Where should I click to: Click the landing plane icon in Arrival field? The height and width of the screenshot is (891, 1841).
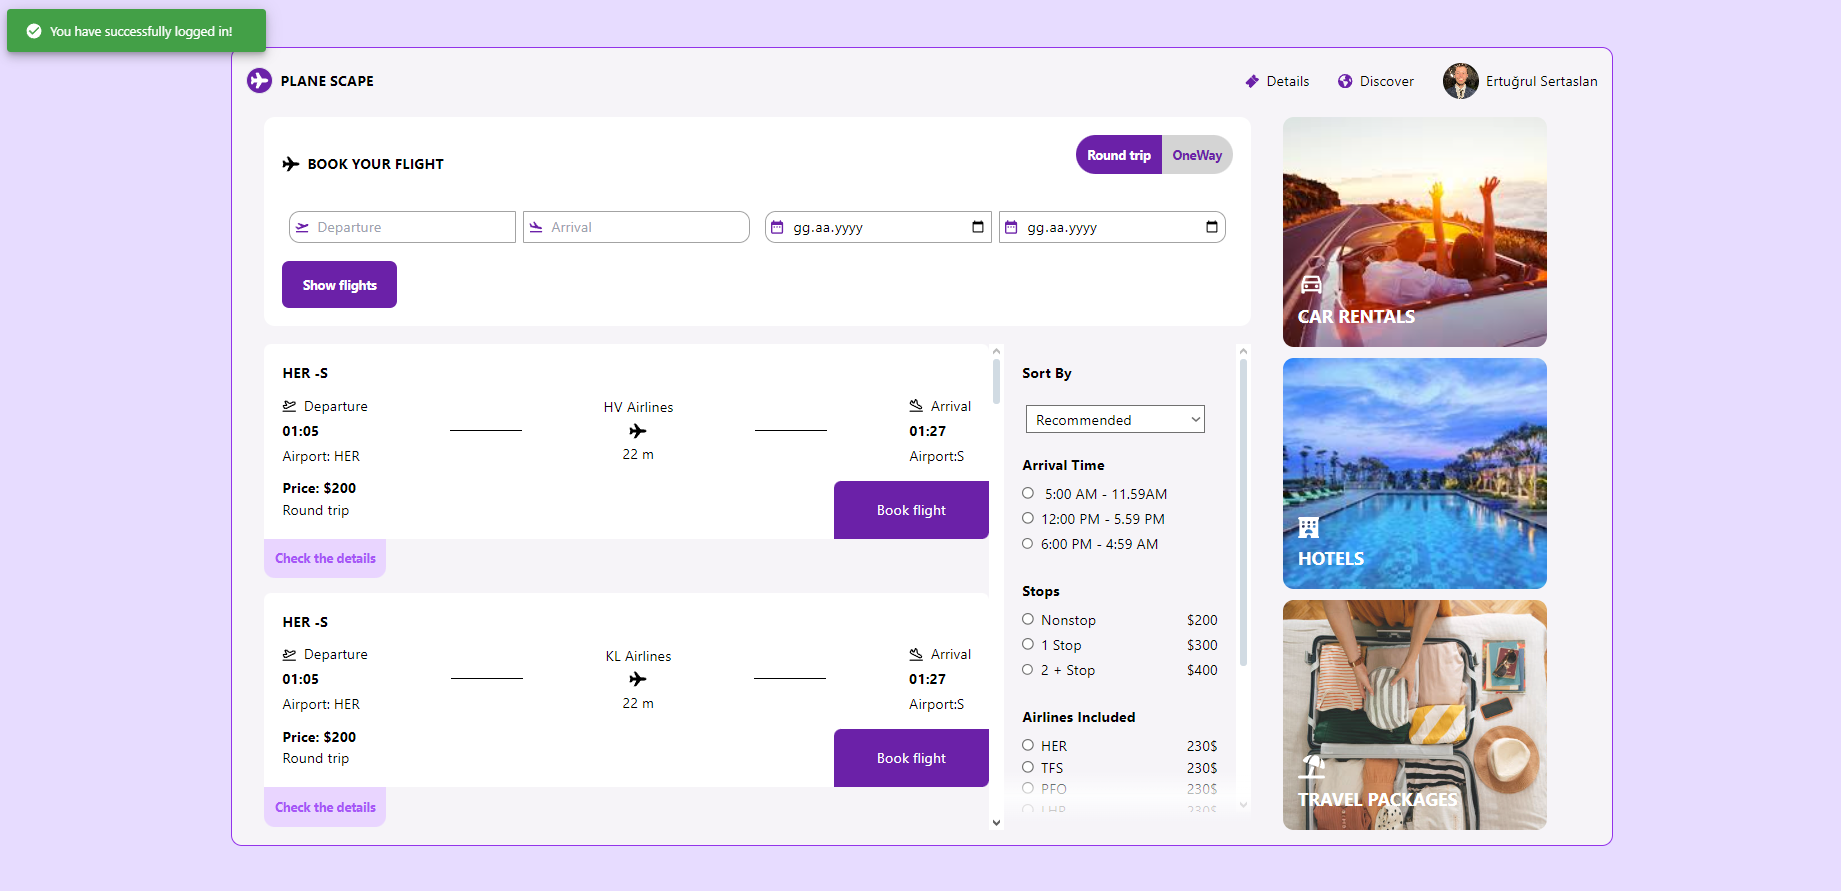[x=536, y=227]
